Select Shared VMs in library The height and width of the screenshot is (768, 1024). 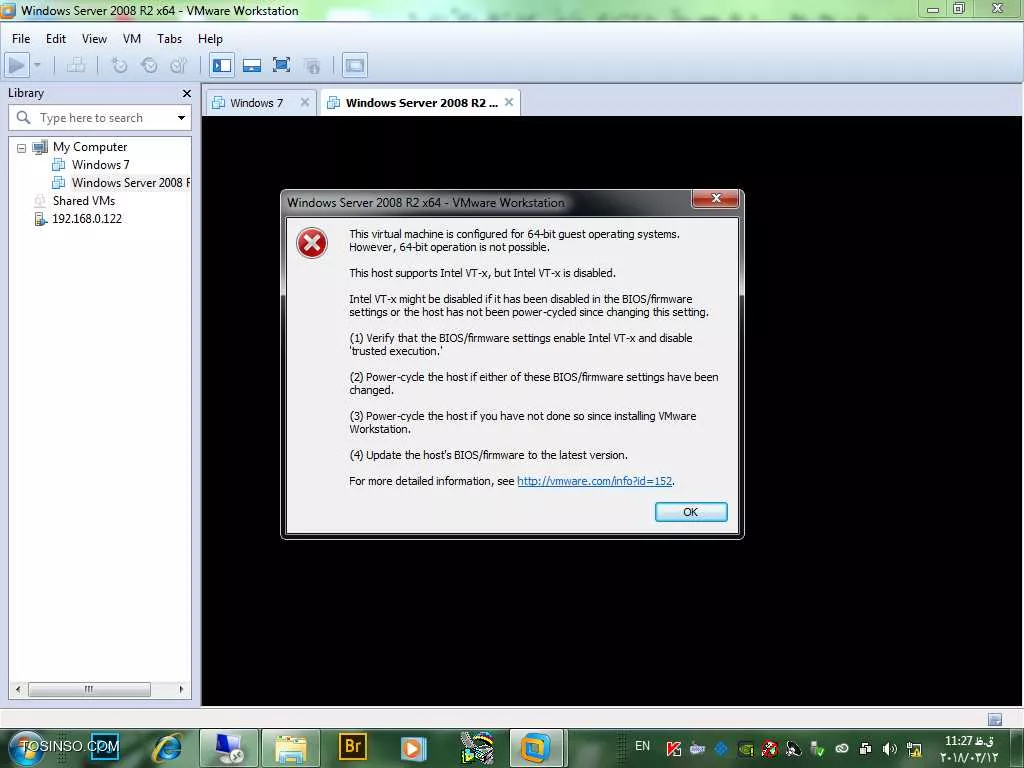pos(84,200)
